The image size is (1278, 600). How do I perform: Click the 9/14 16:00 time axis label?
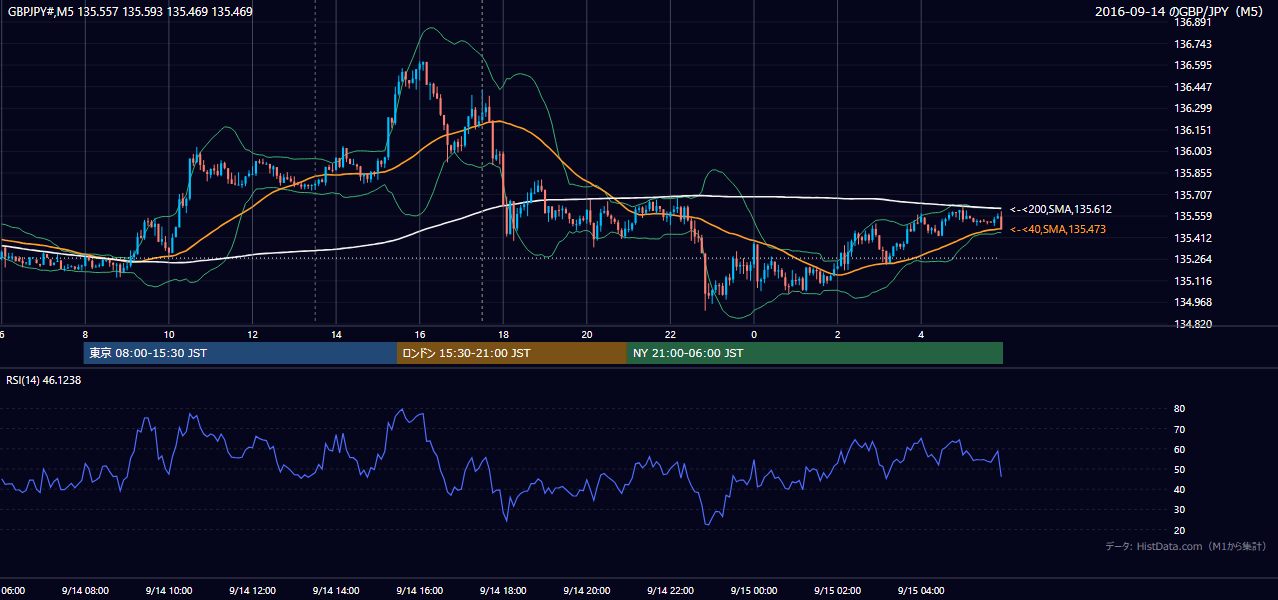[419, 591]
